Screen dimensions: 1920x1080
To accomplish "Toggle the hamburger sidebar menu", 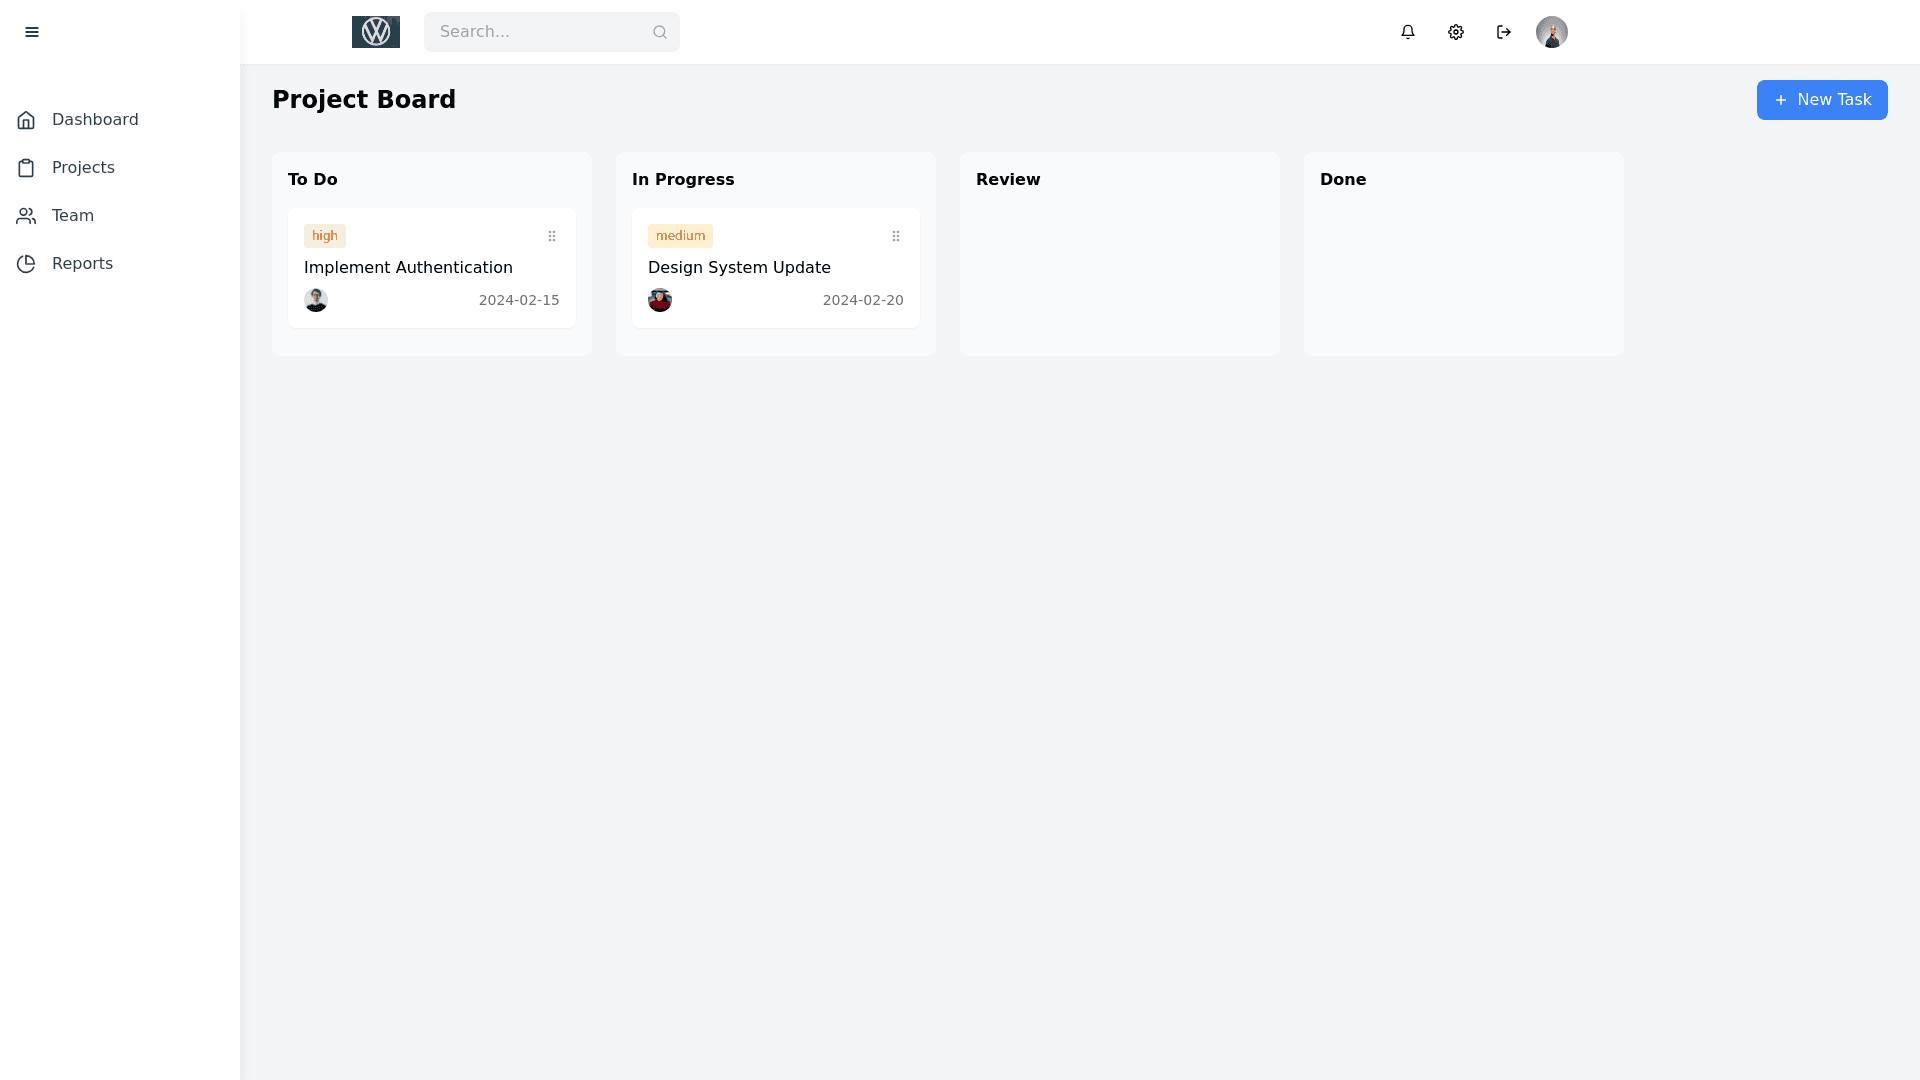I will click(x=32, y=32).
